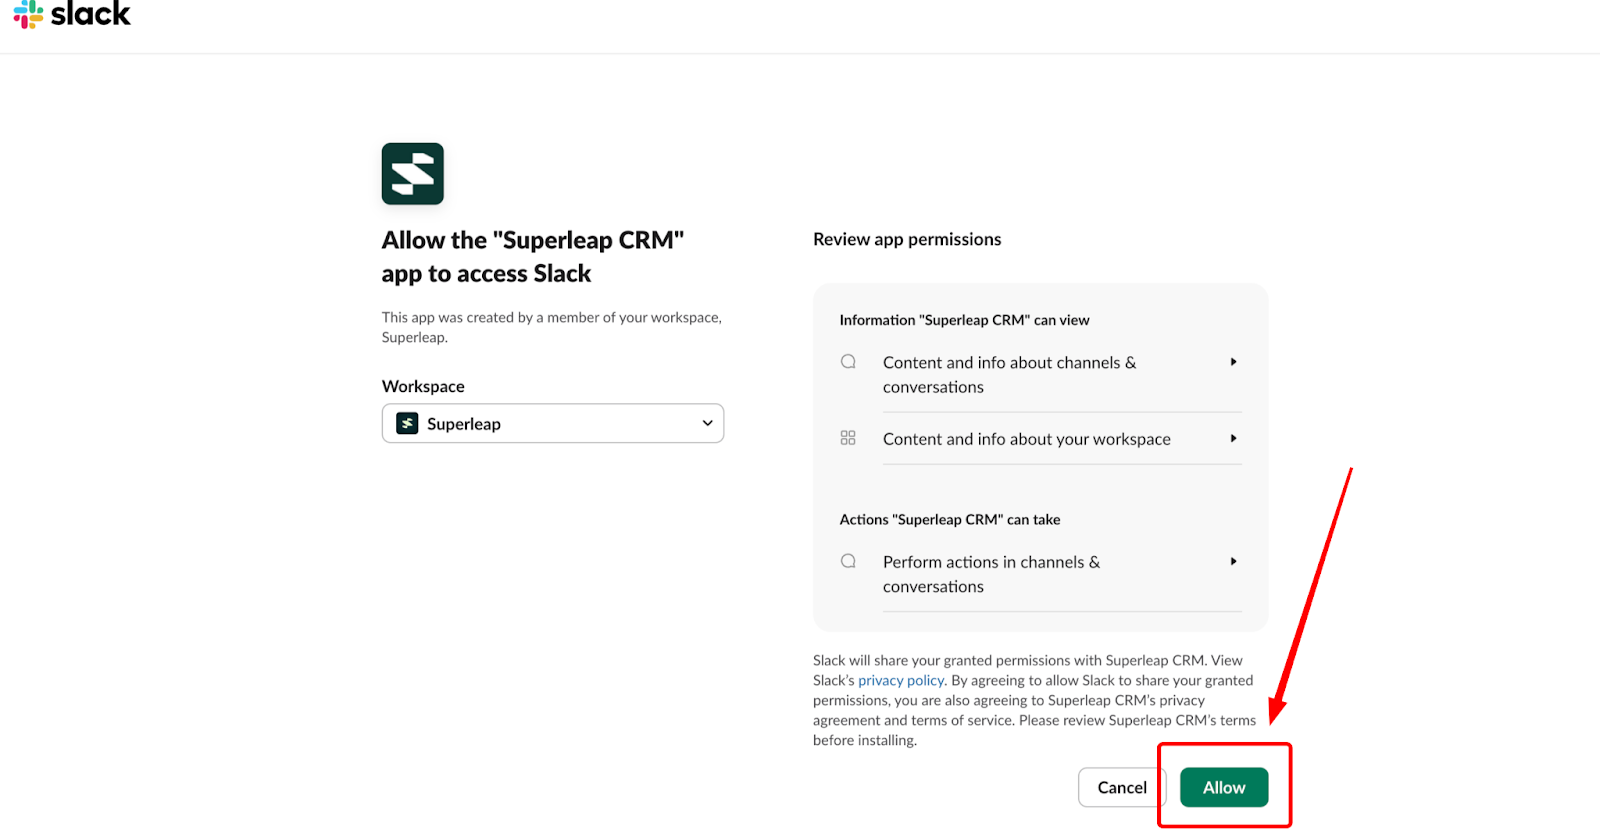Click the Superleap icon inside the workspace selector
Image resolution: width=1600 pixels, height=834 pixels.
point(407,424)
